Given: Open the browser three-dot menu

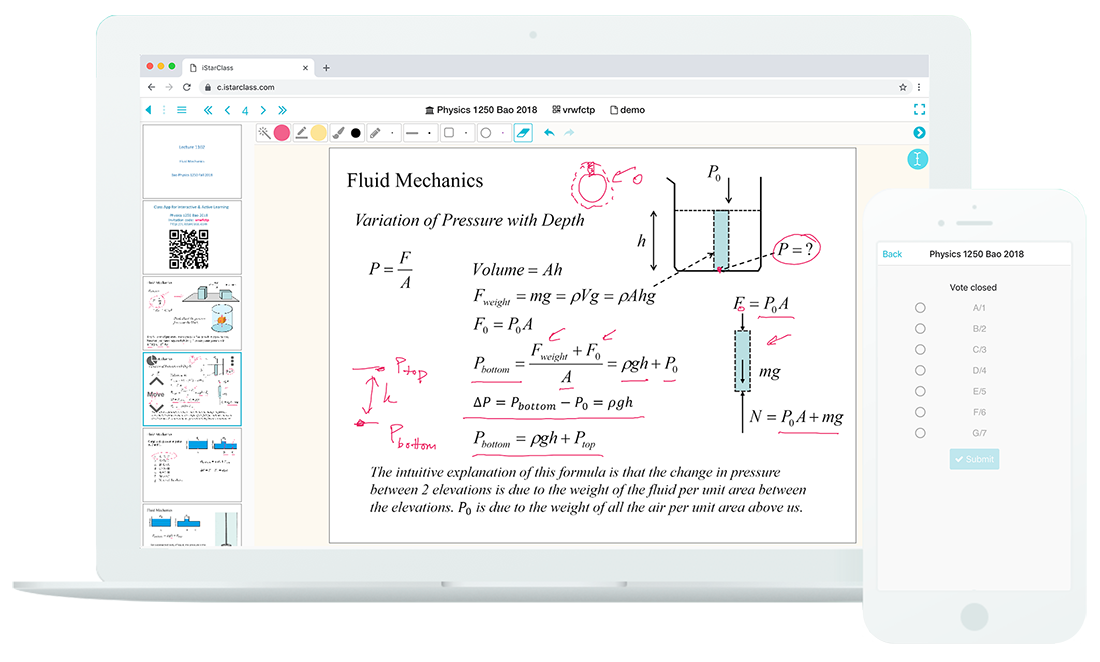Looking at the screenshot, I should click(919, 87).
